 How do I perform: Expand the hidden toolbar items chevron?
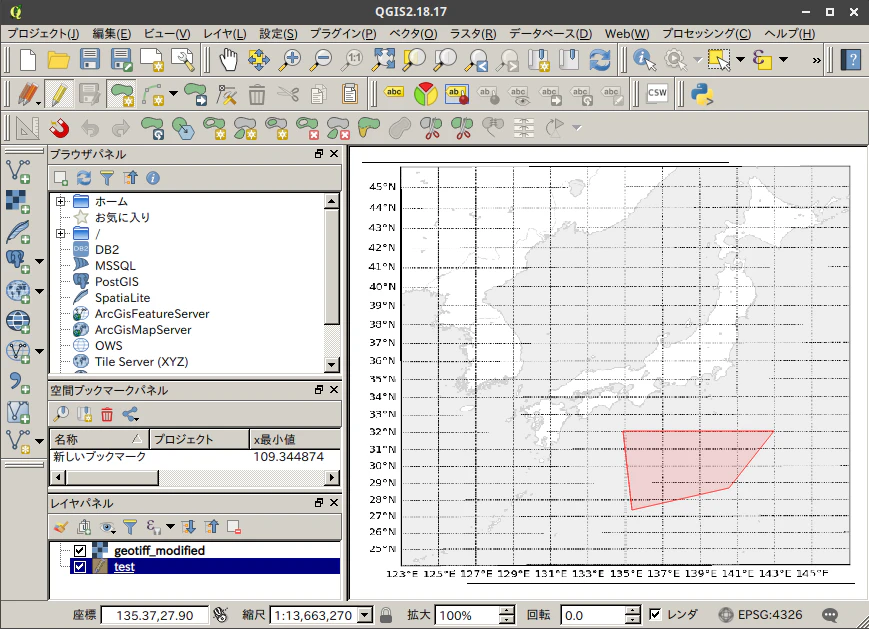(816, 60)
